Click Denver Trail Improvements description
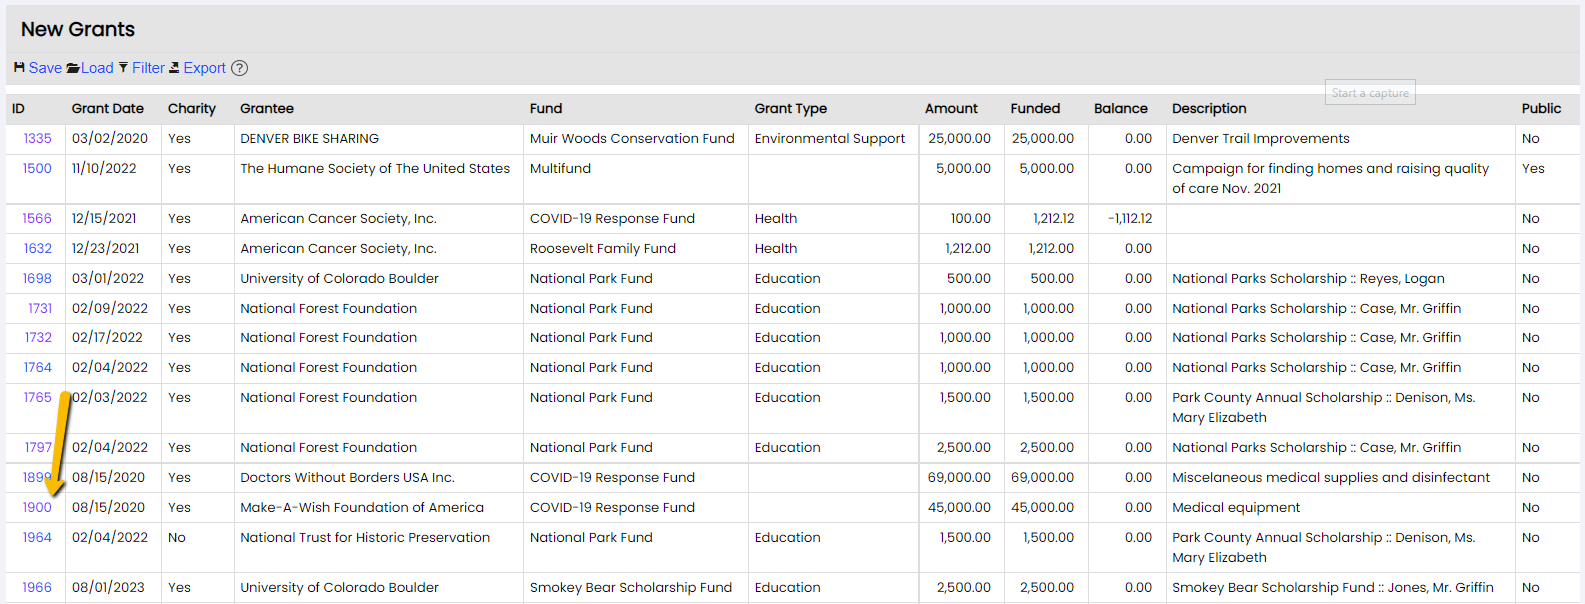Image resolution: width=1585 pixels, height=604 pixels. [1261, 139]
